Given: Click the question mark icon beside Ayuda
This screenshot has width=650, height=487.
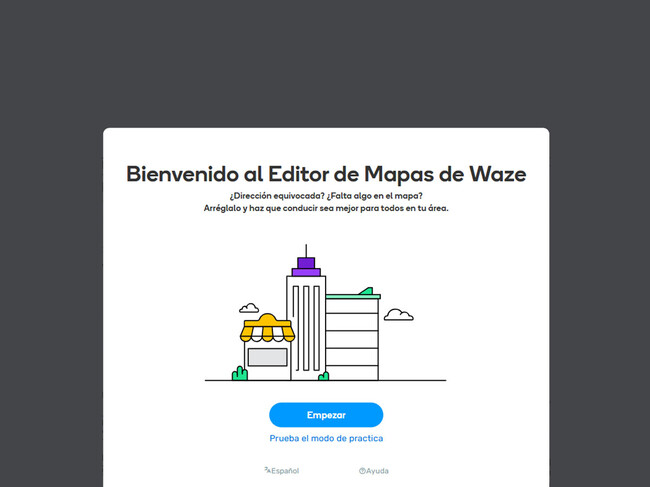Looking at the screenshot, I should (x=362, y=471).
